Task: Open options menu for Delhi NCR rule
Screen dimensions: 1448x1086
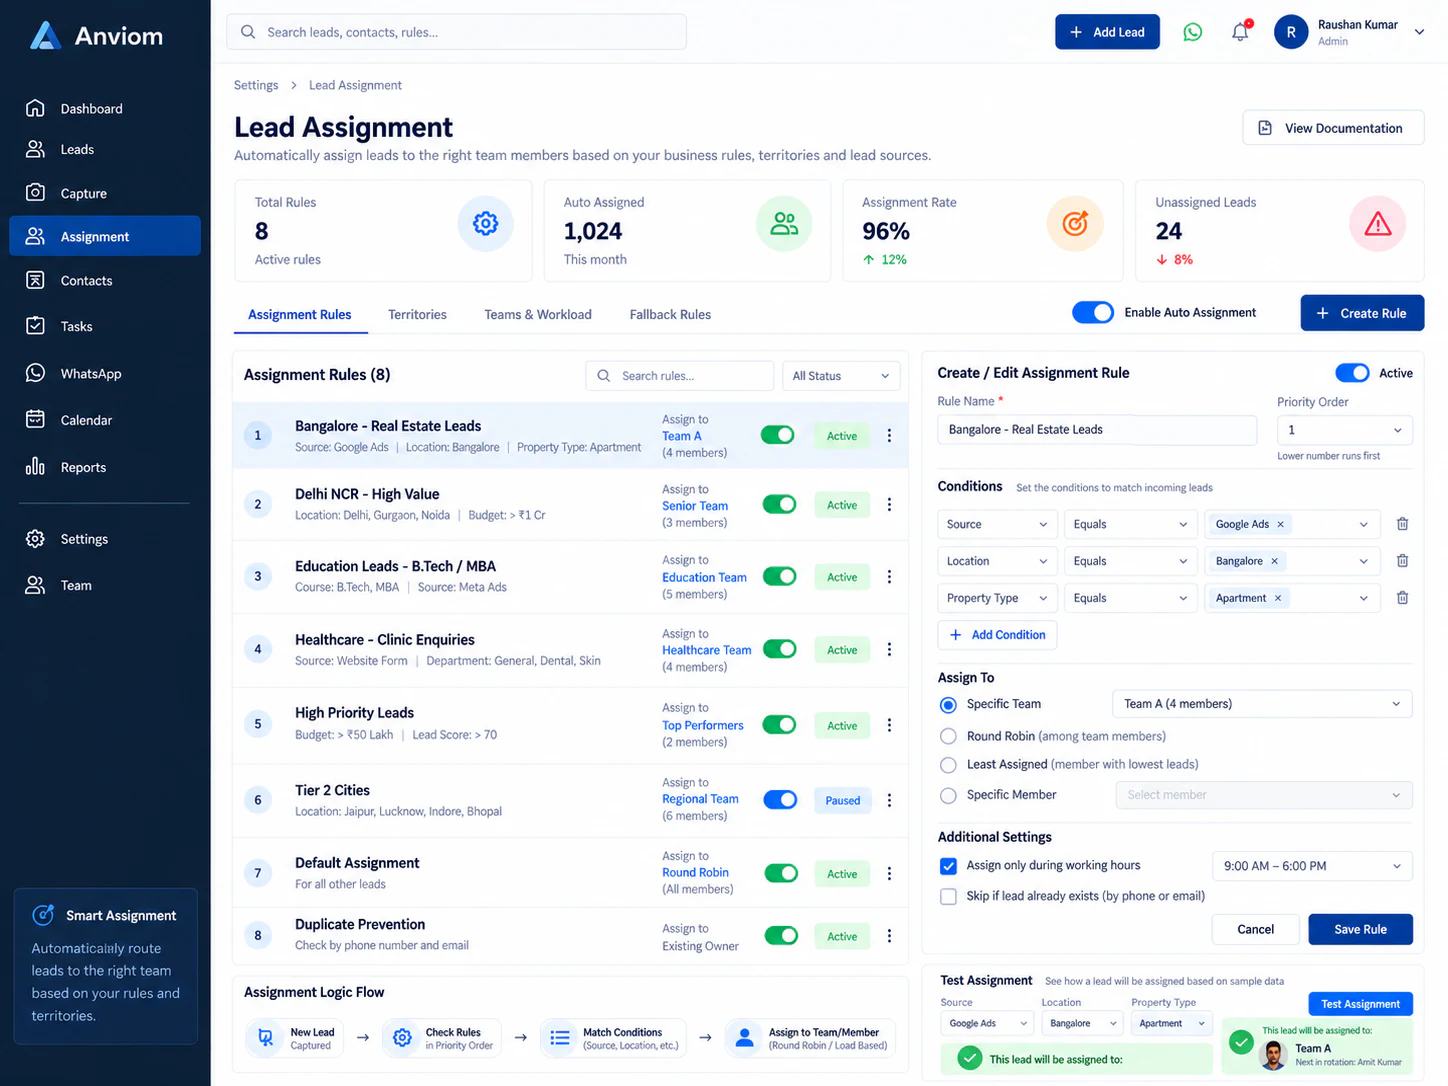Action: 889,505
